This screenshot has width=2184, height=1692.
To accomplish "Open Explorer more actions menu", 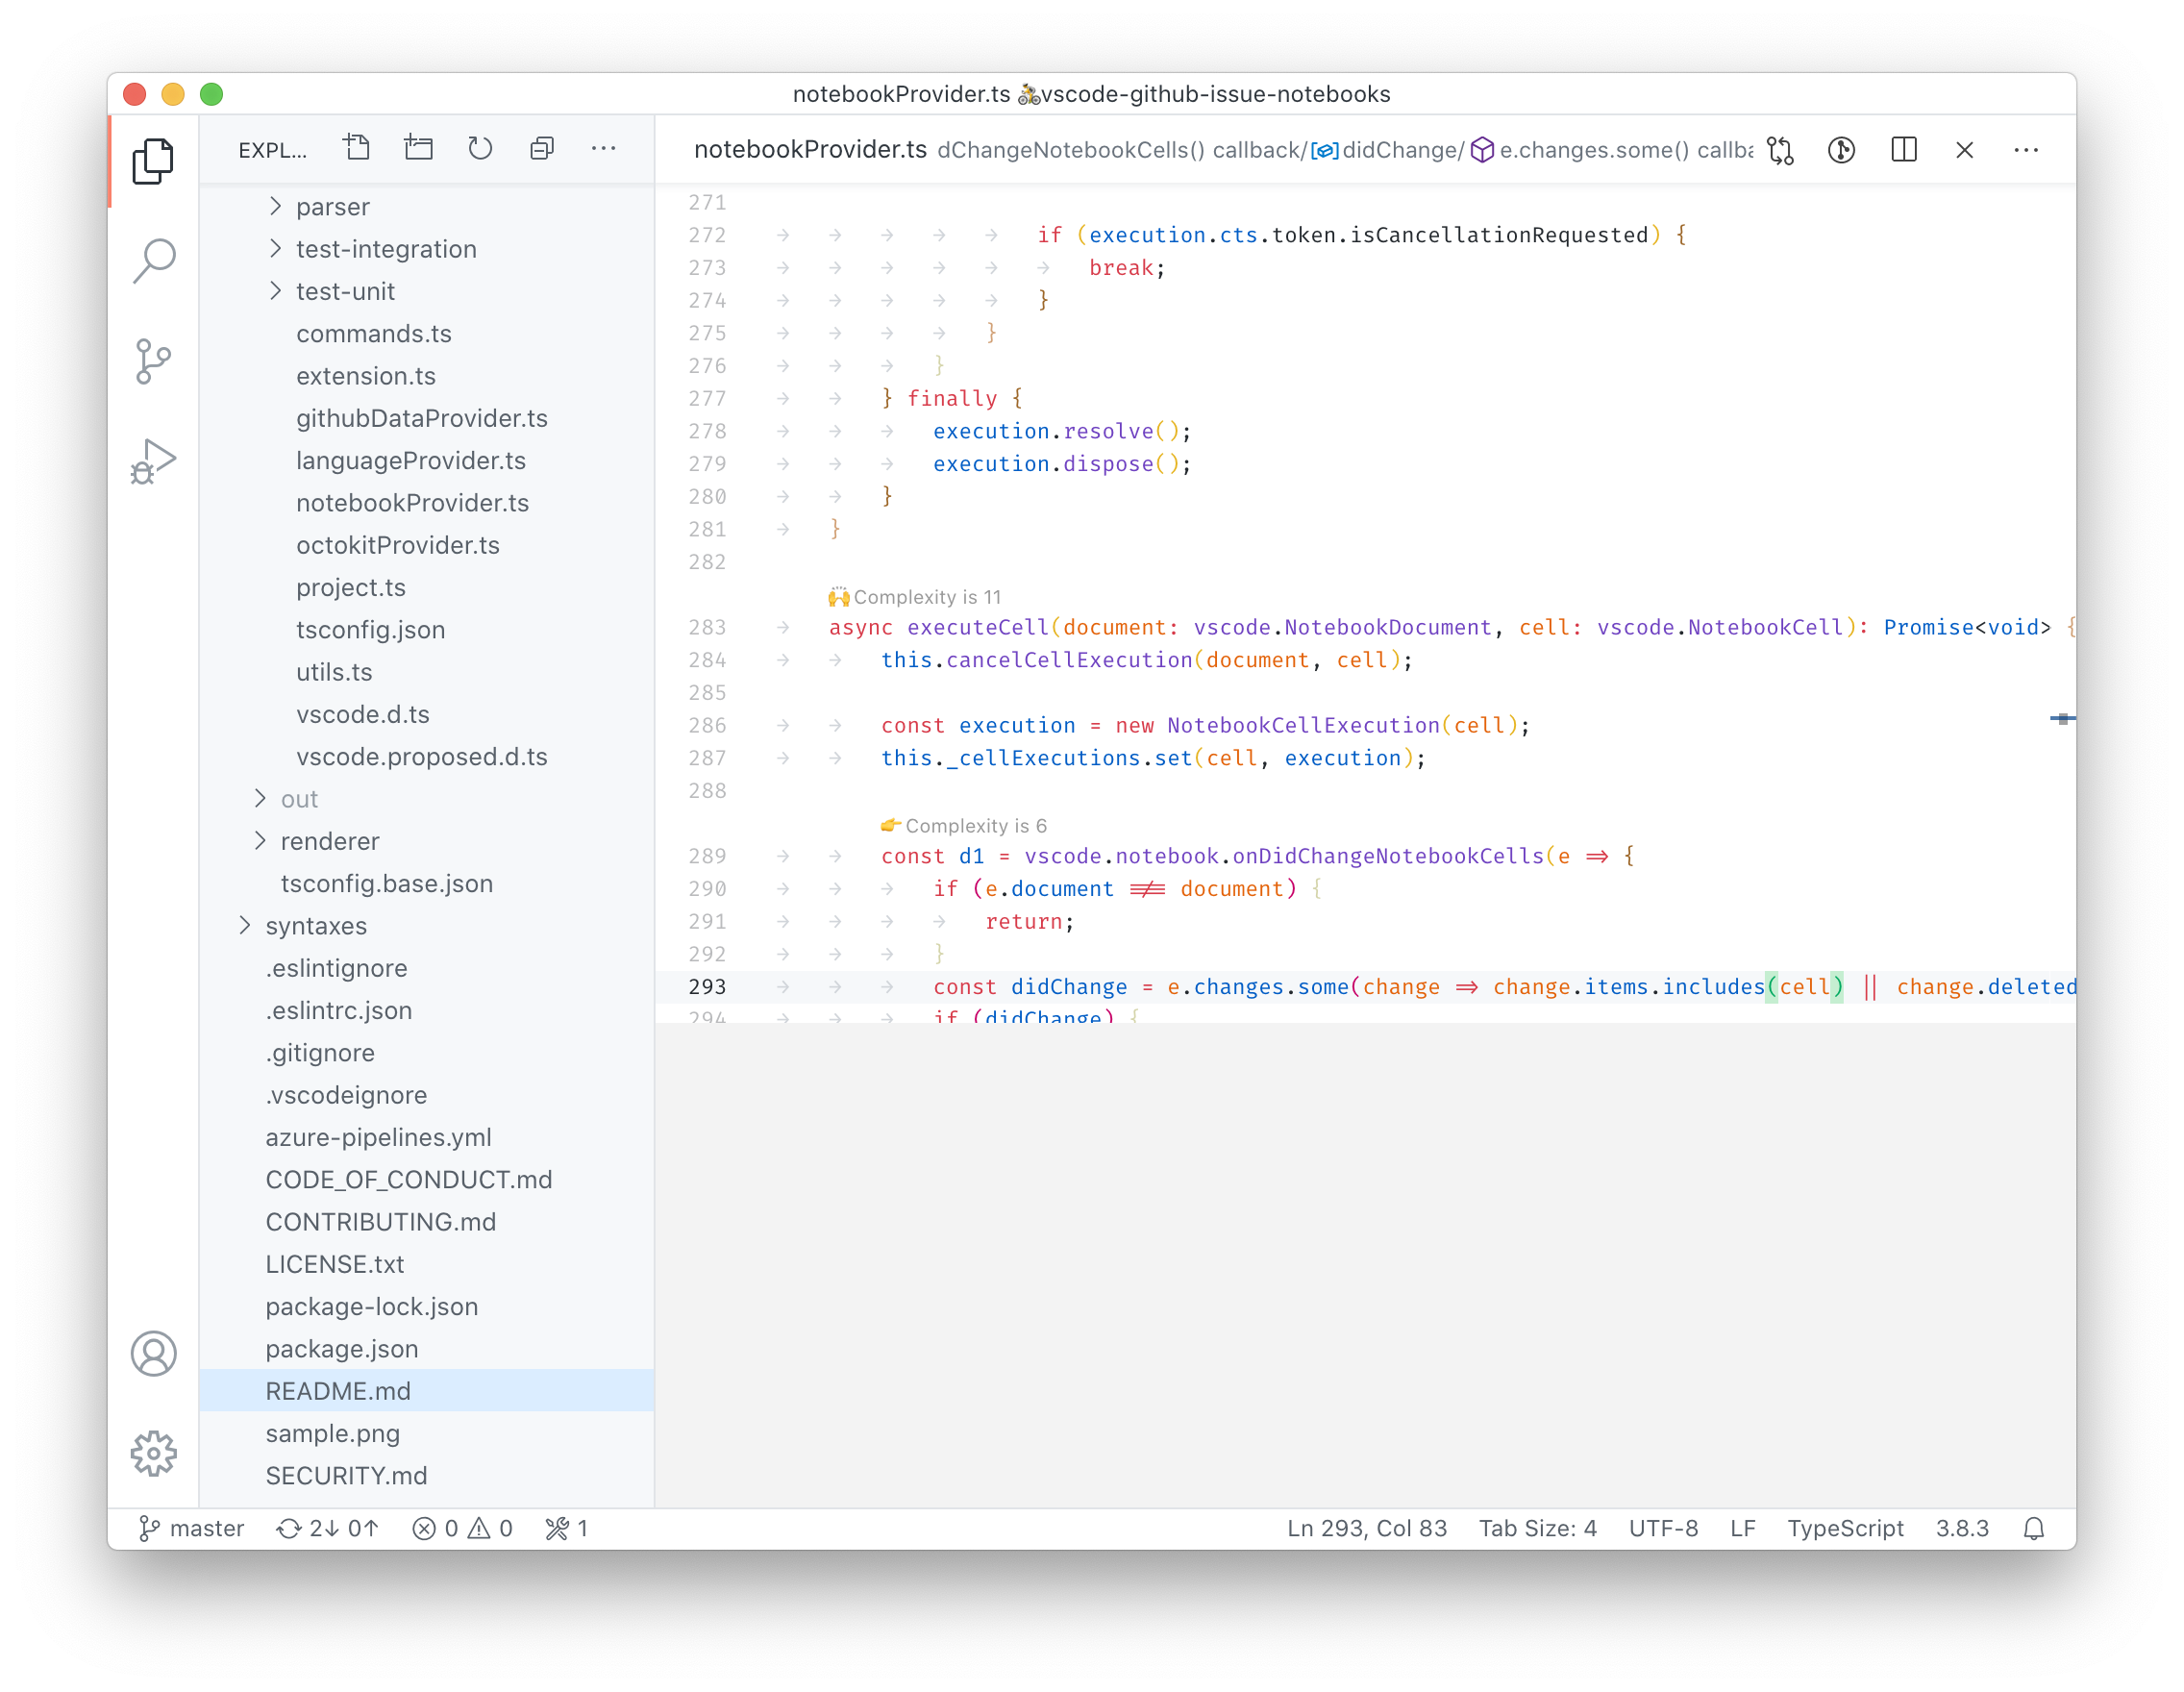I will 604,148.
